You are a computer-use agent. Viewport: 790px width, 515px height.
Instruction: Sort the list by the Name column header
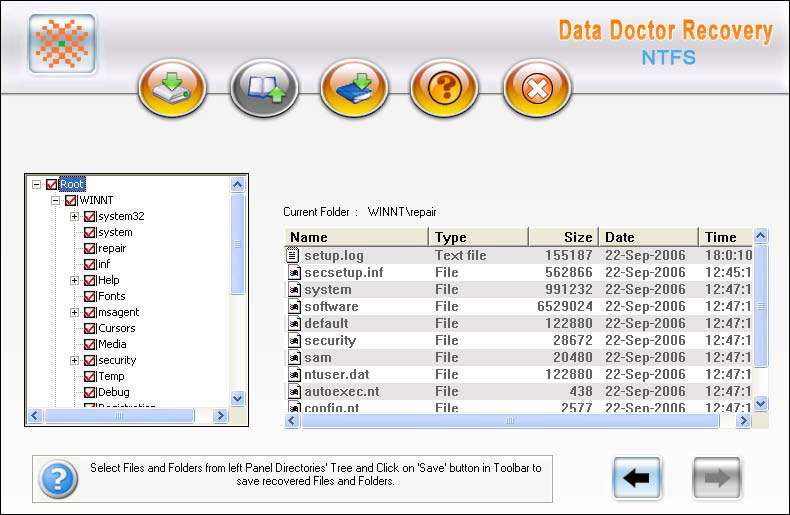point(356,237)
